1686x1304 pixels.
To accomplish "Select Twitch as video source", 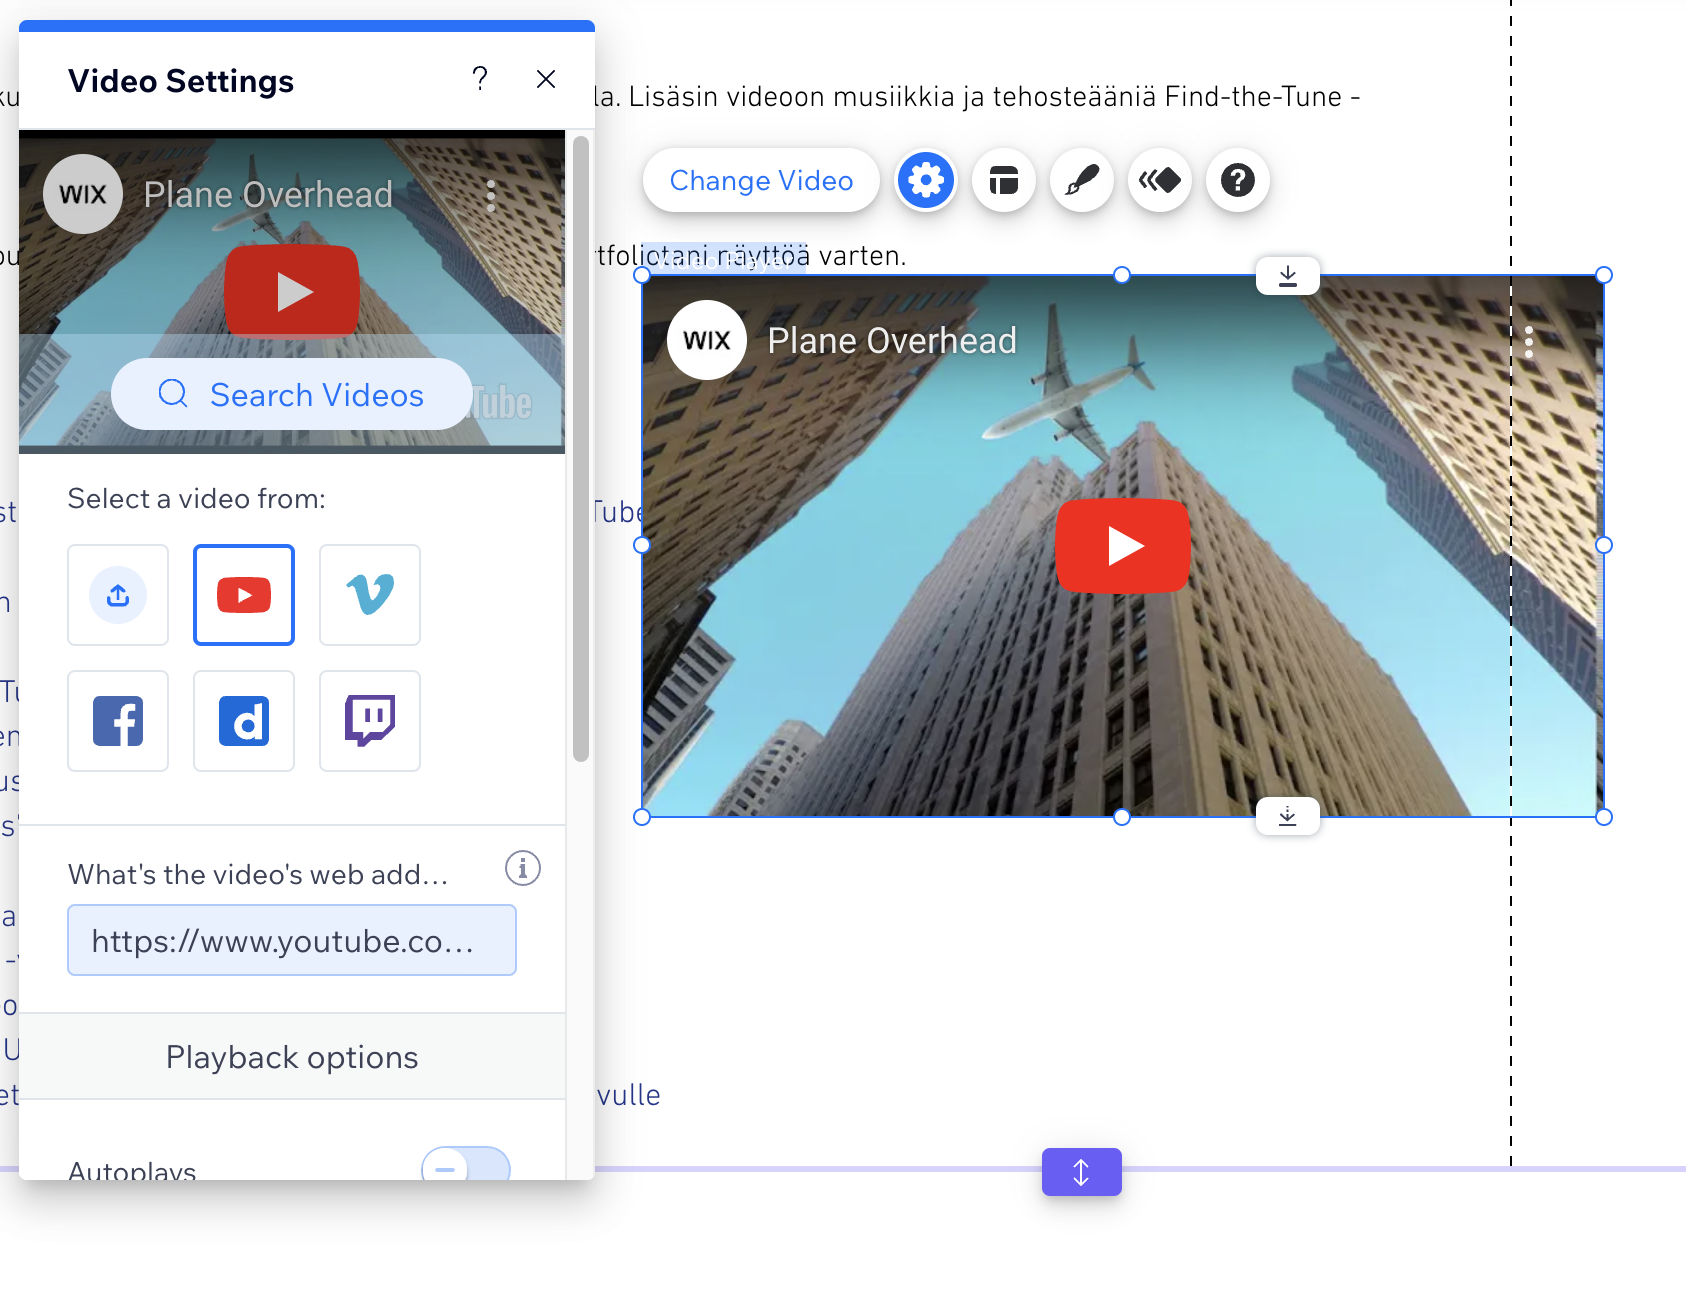I will coord(370,721).
